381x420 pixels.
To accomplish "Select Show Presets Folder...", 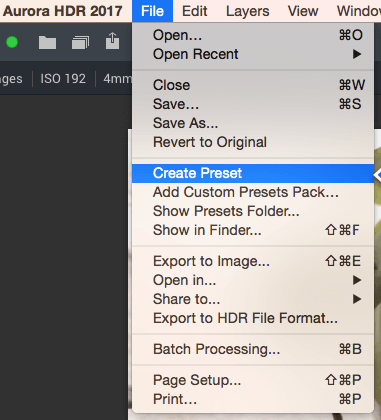I will [x=253, y=211].
